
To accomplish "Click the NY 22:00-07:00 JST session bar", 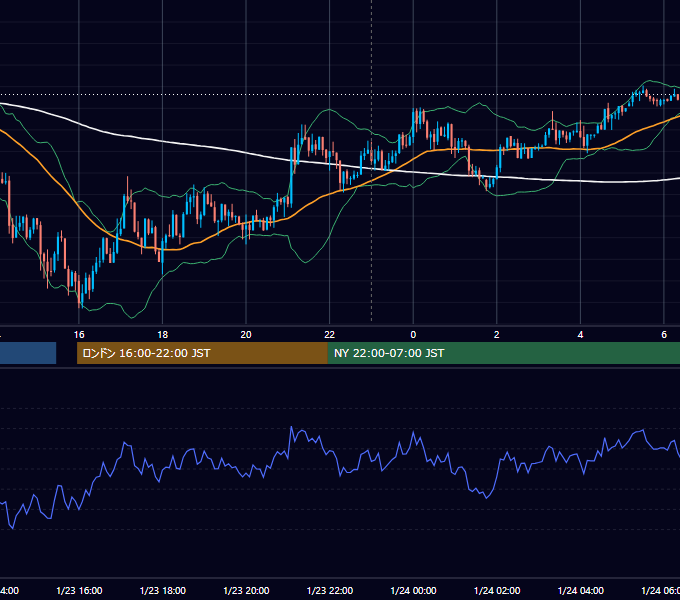I will click(x=503, y=353).
